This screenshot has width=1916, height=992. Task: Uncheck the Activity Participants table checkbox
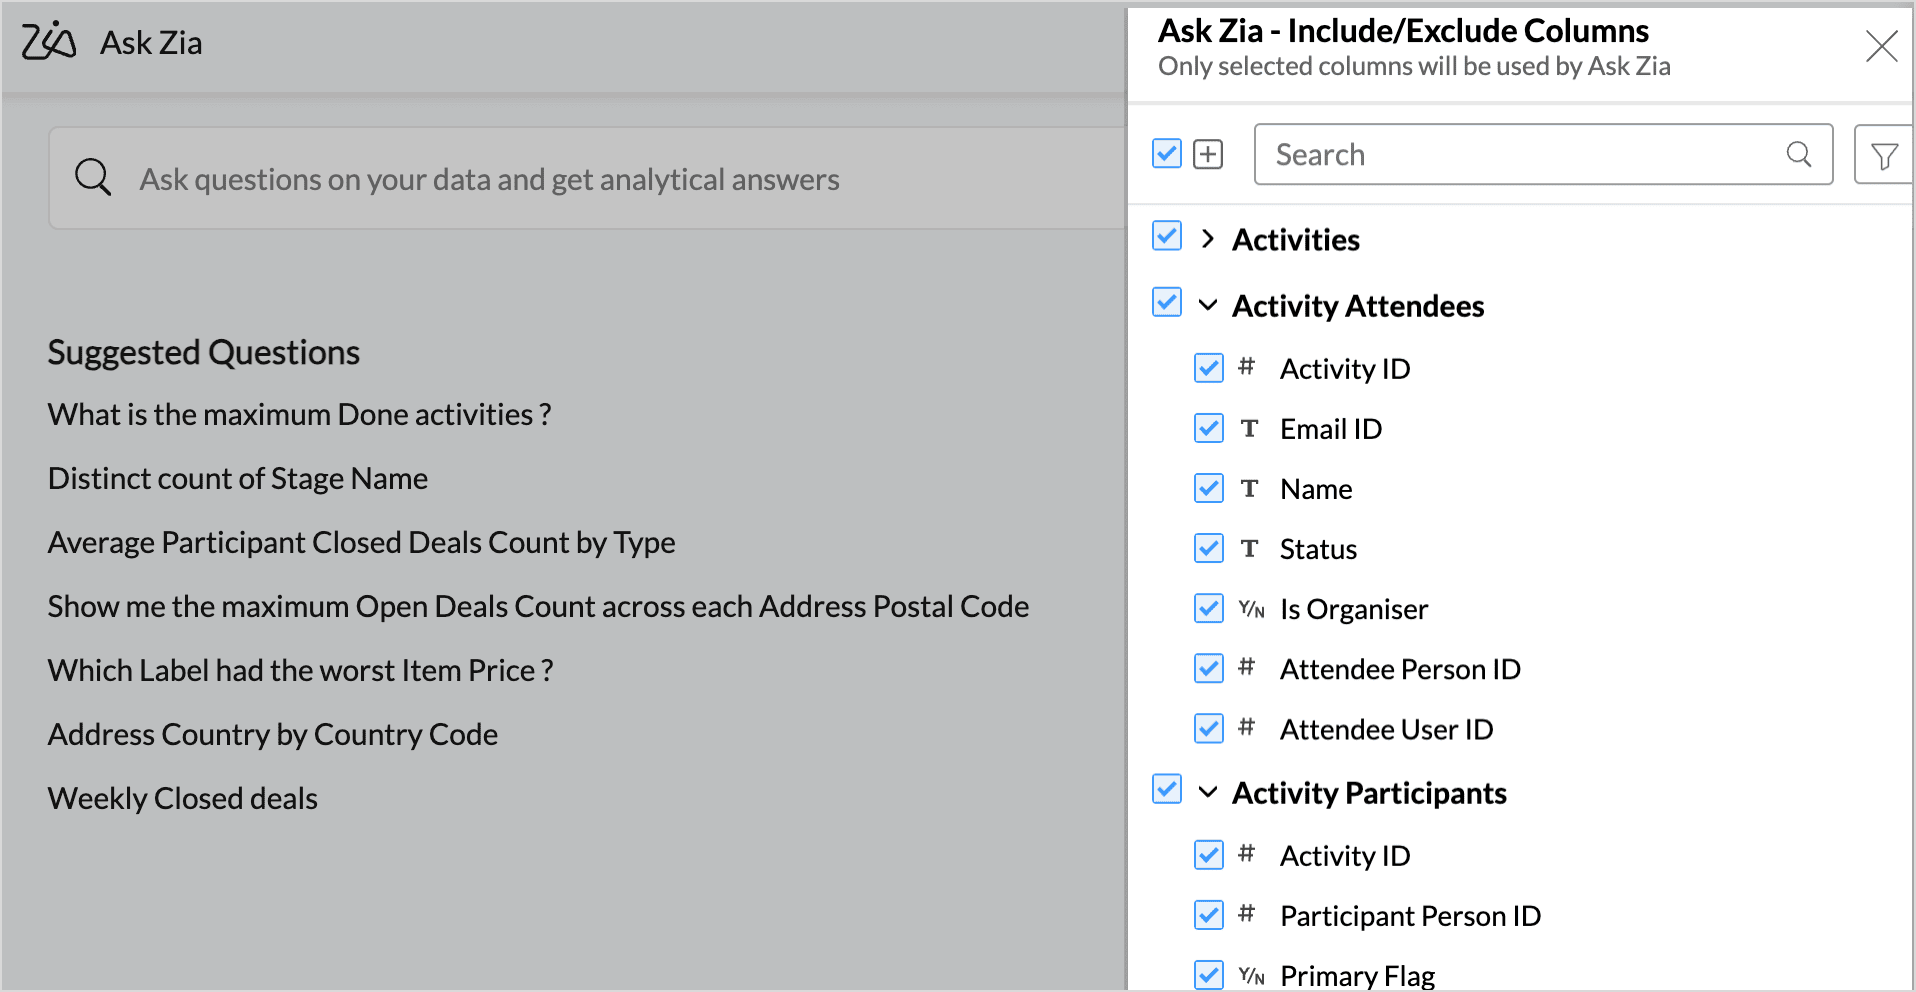point(1167,789)
